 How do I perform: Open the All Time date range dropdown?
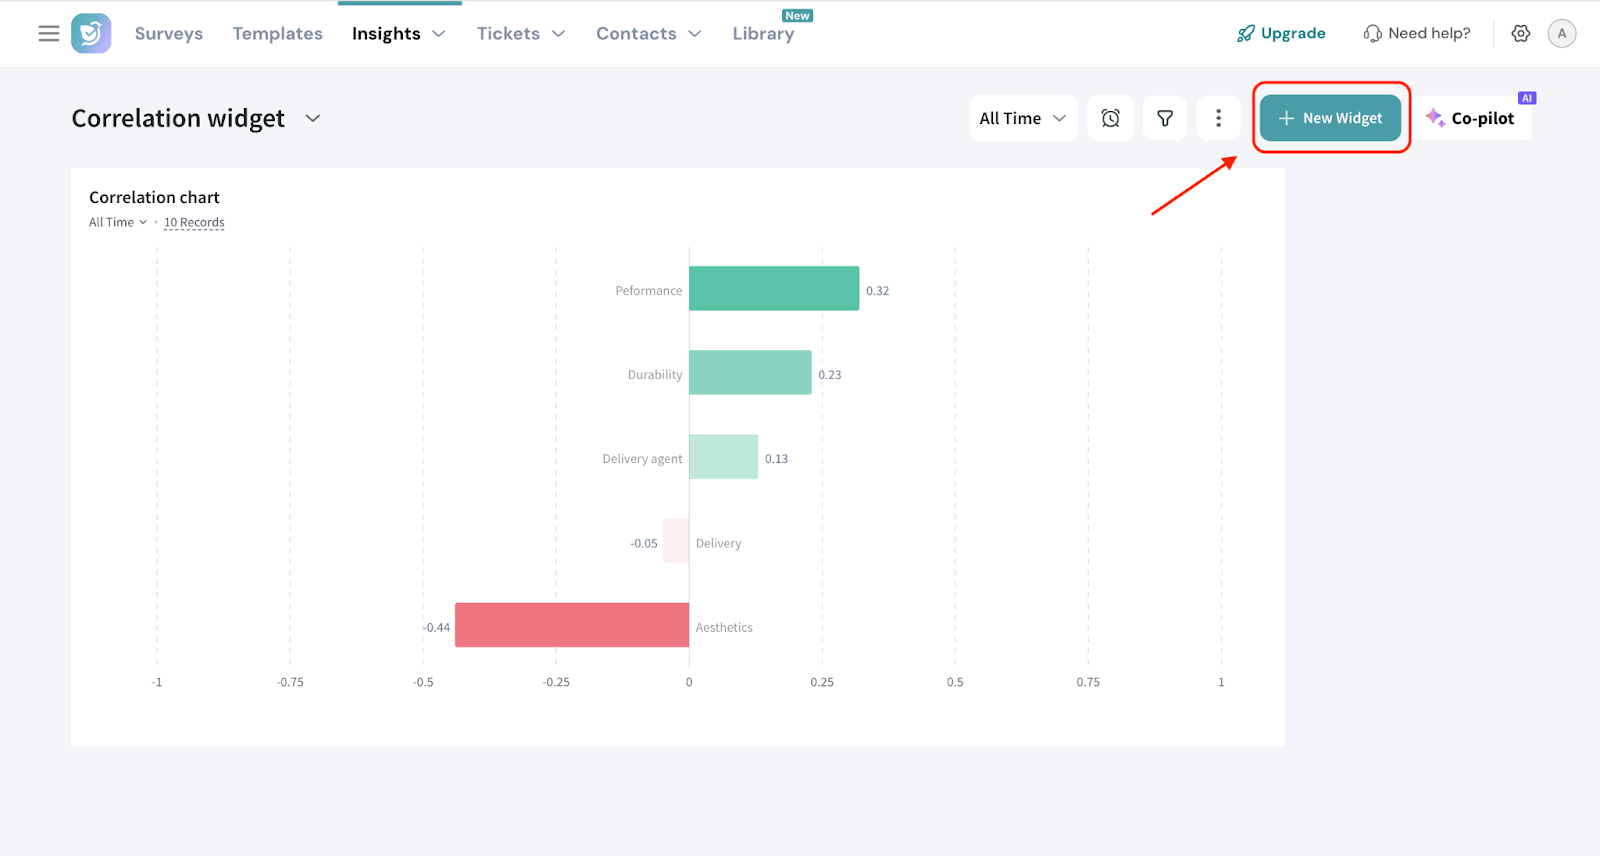(1023, 118)
